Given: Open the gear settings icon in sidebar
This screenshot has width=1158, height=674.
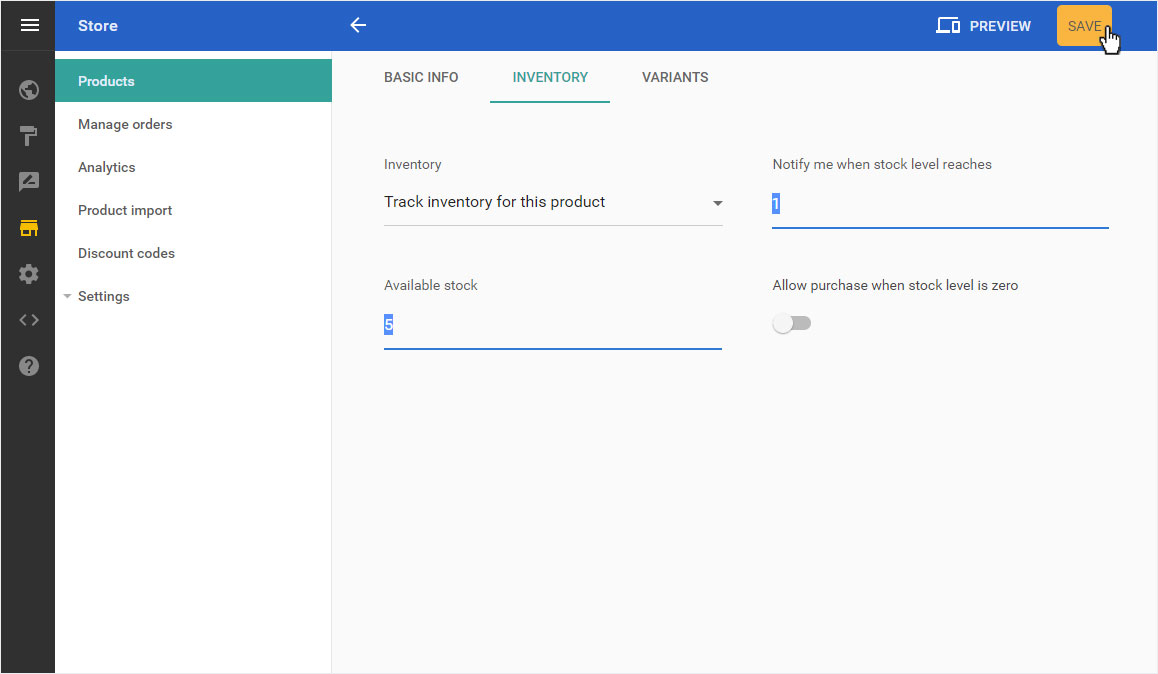Looking at the screenshot, I should click(29, 274).
